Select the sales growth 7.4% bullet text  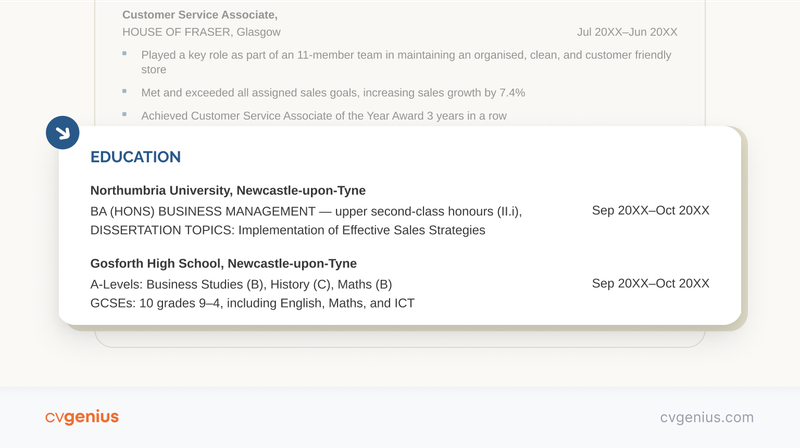pos(333,93)
